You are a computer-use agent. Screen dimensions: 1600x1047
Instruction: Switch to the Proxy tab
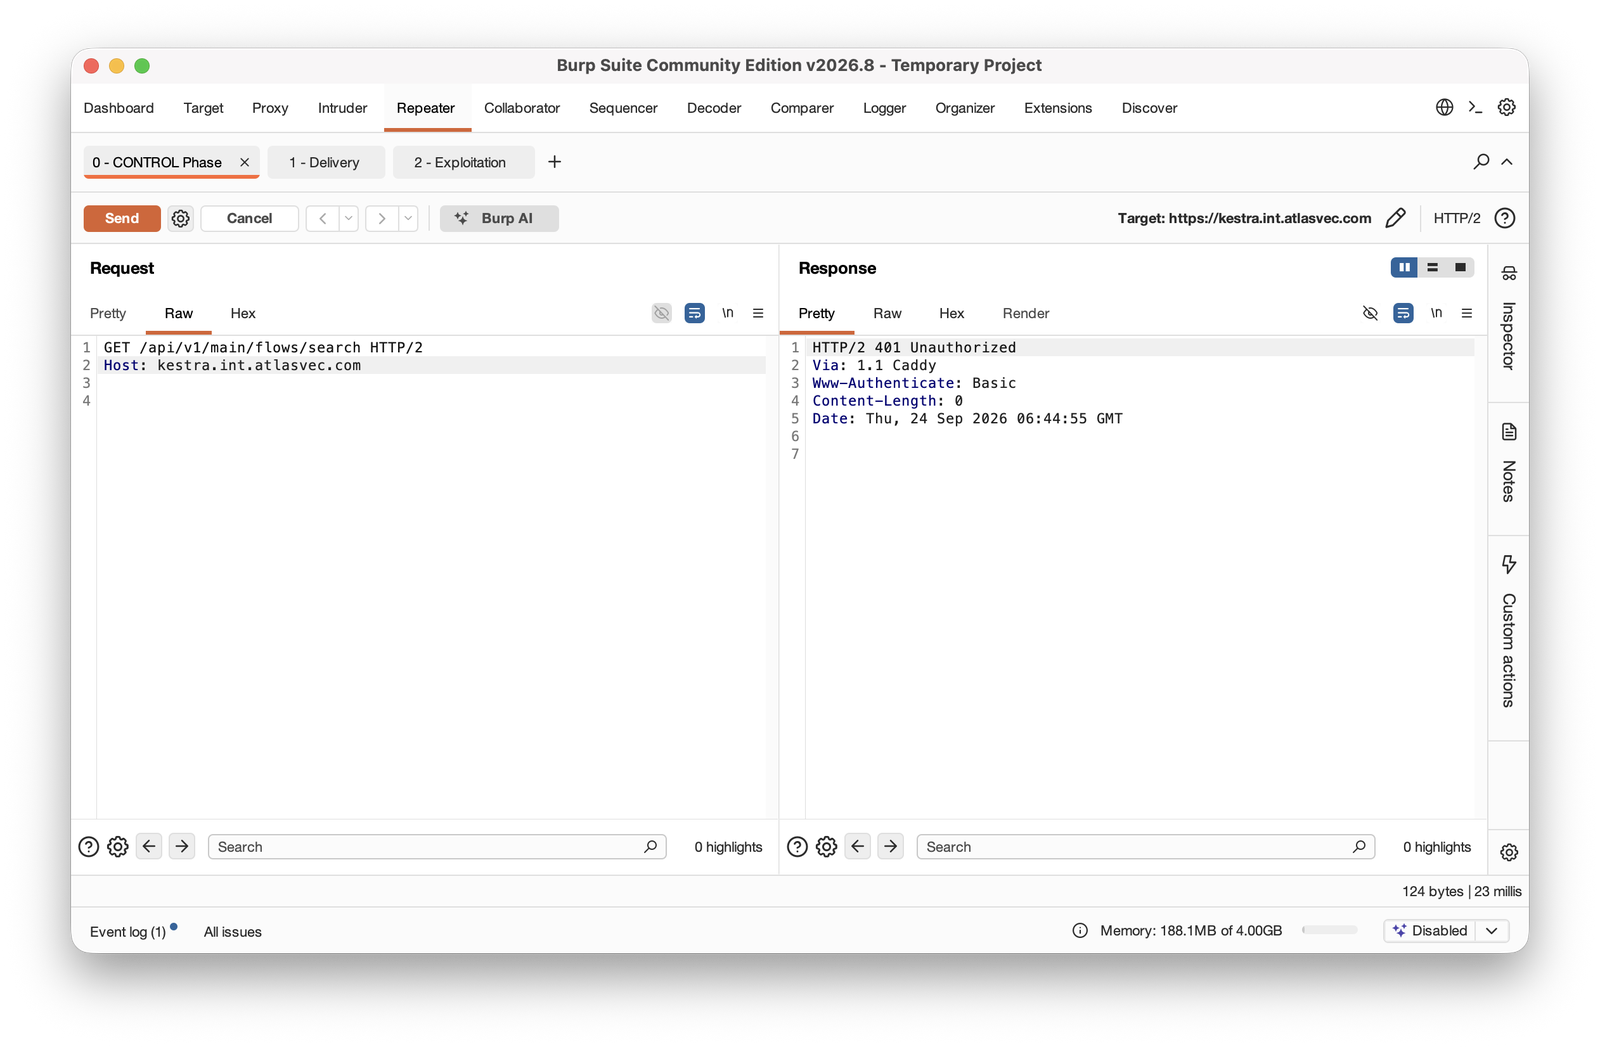(270, 108)
